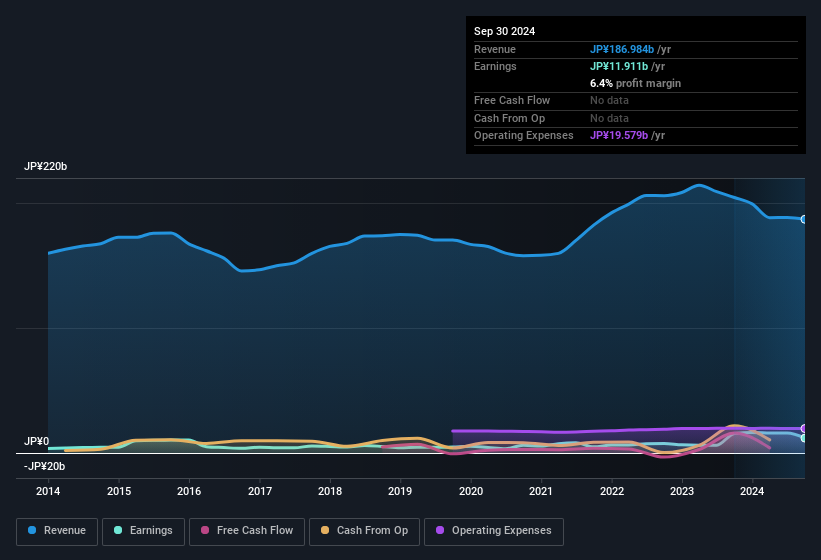Click the 2015 x-axis label
The height and width of the screenshot is (560, 821).
119,491
